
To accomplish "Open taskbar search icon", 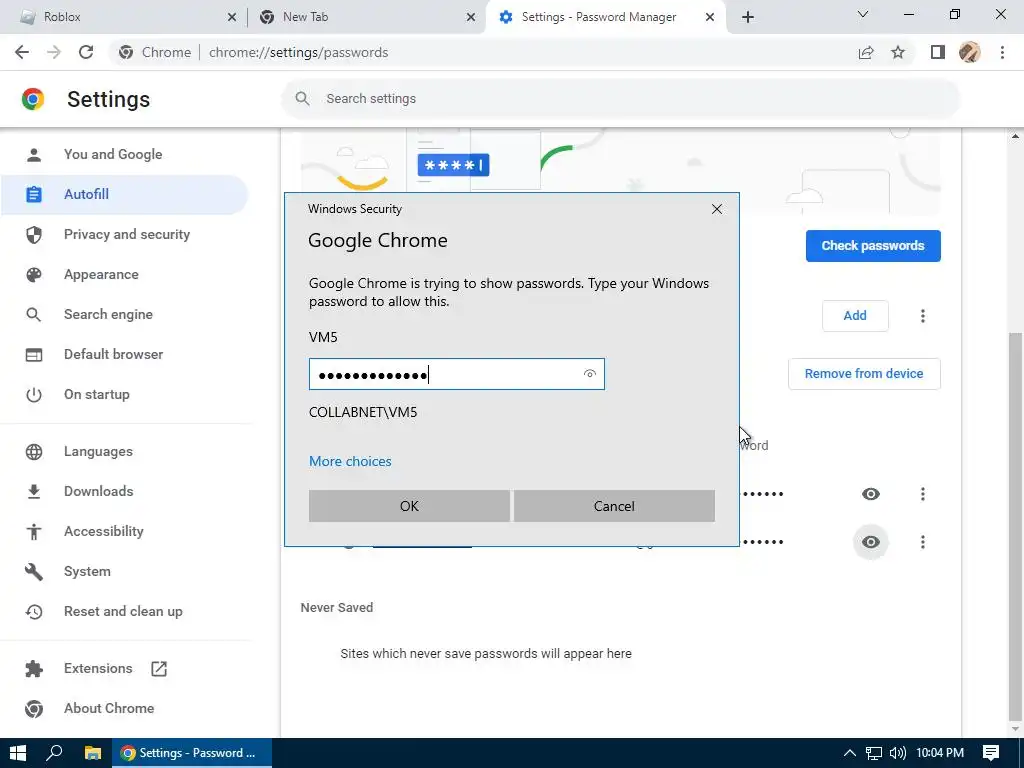I will pyautogui.click(x=54, y=753).
